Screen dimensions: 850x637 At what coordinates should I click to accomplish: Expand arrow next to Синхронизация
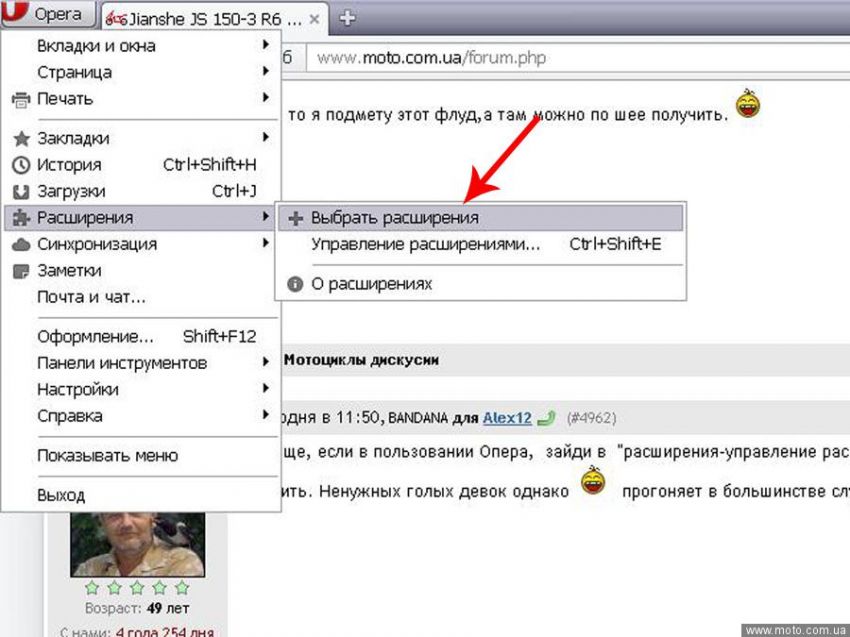tap(266, 243)
